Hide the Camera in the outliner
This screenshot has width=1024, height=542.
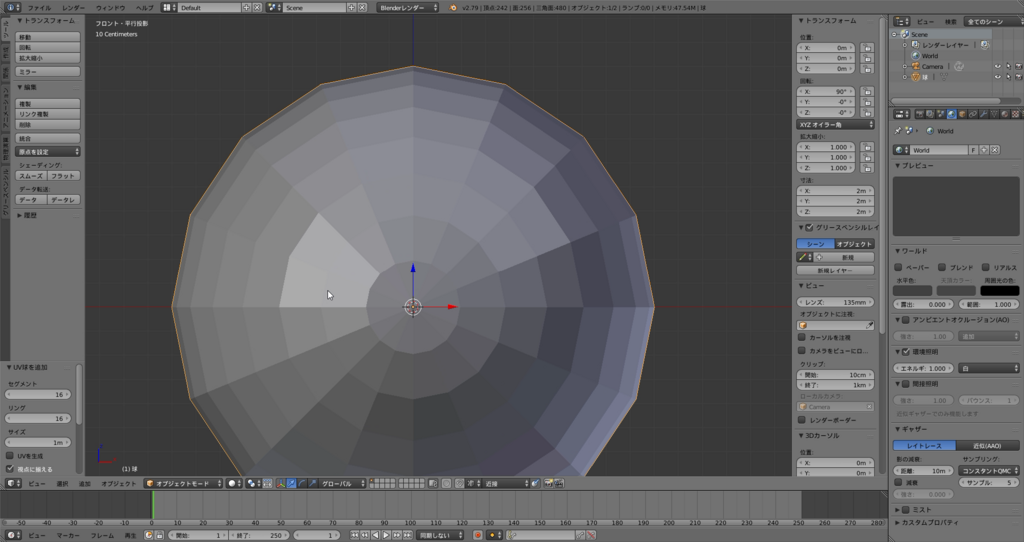997,67
